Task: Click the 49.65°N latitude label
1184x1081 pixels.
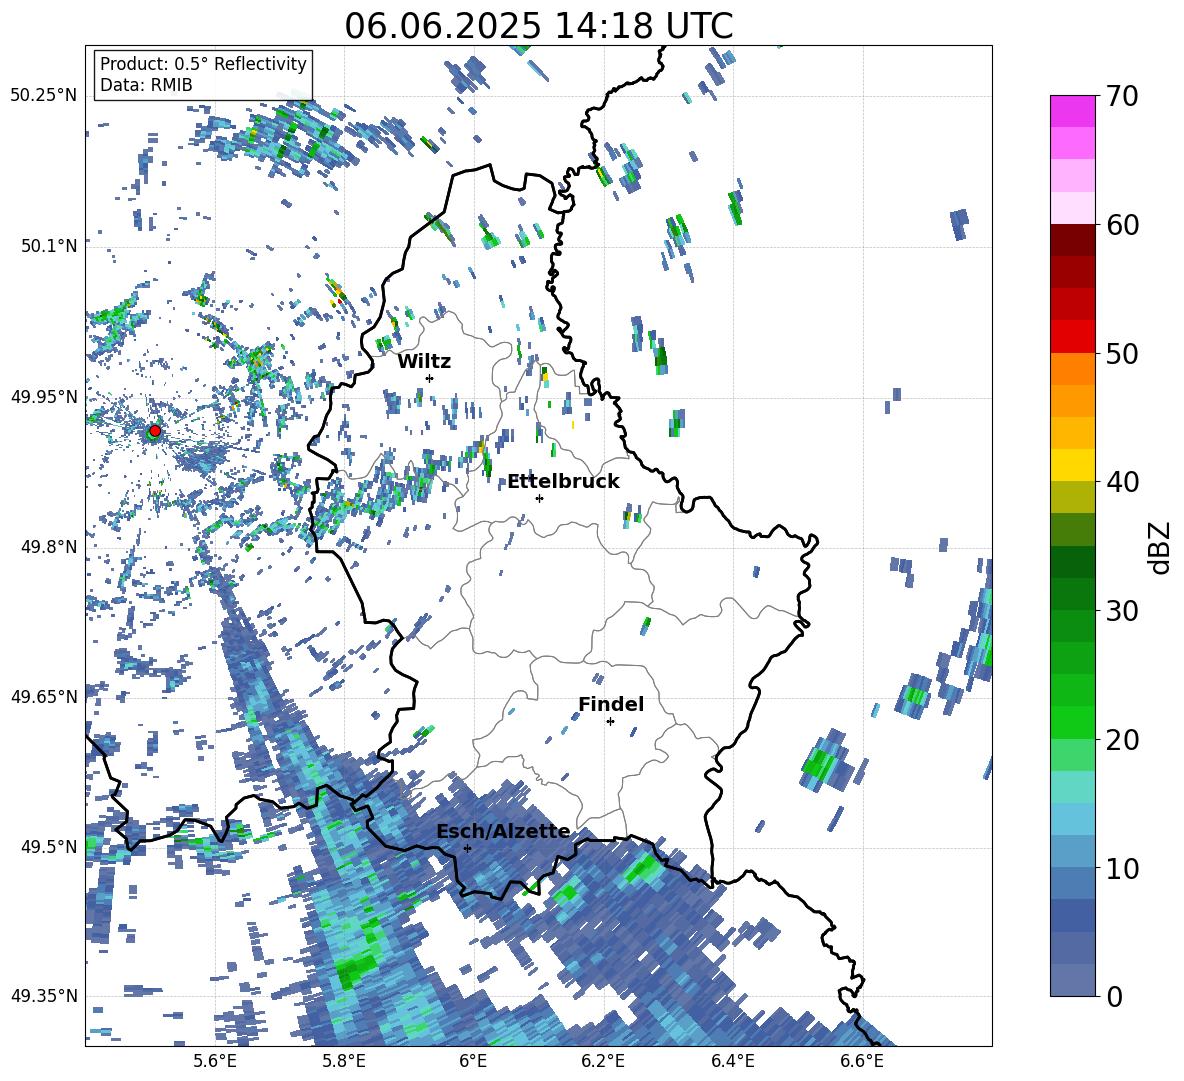Action: pos(44,697)
